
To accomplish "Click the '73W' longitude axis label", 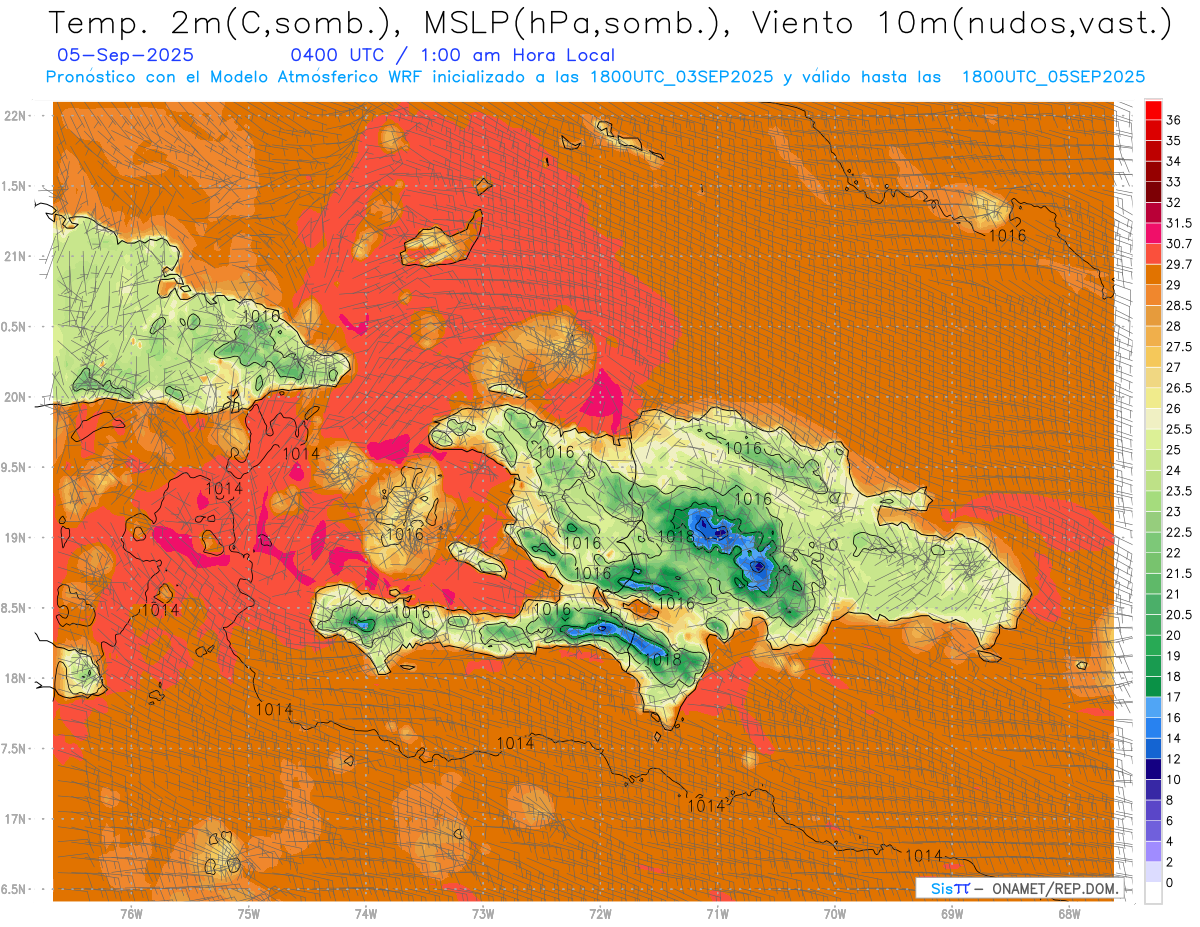I will (x=483, y=913).
